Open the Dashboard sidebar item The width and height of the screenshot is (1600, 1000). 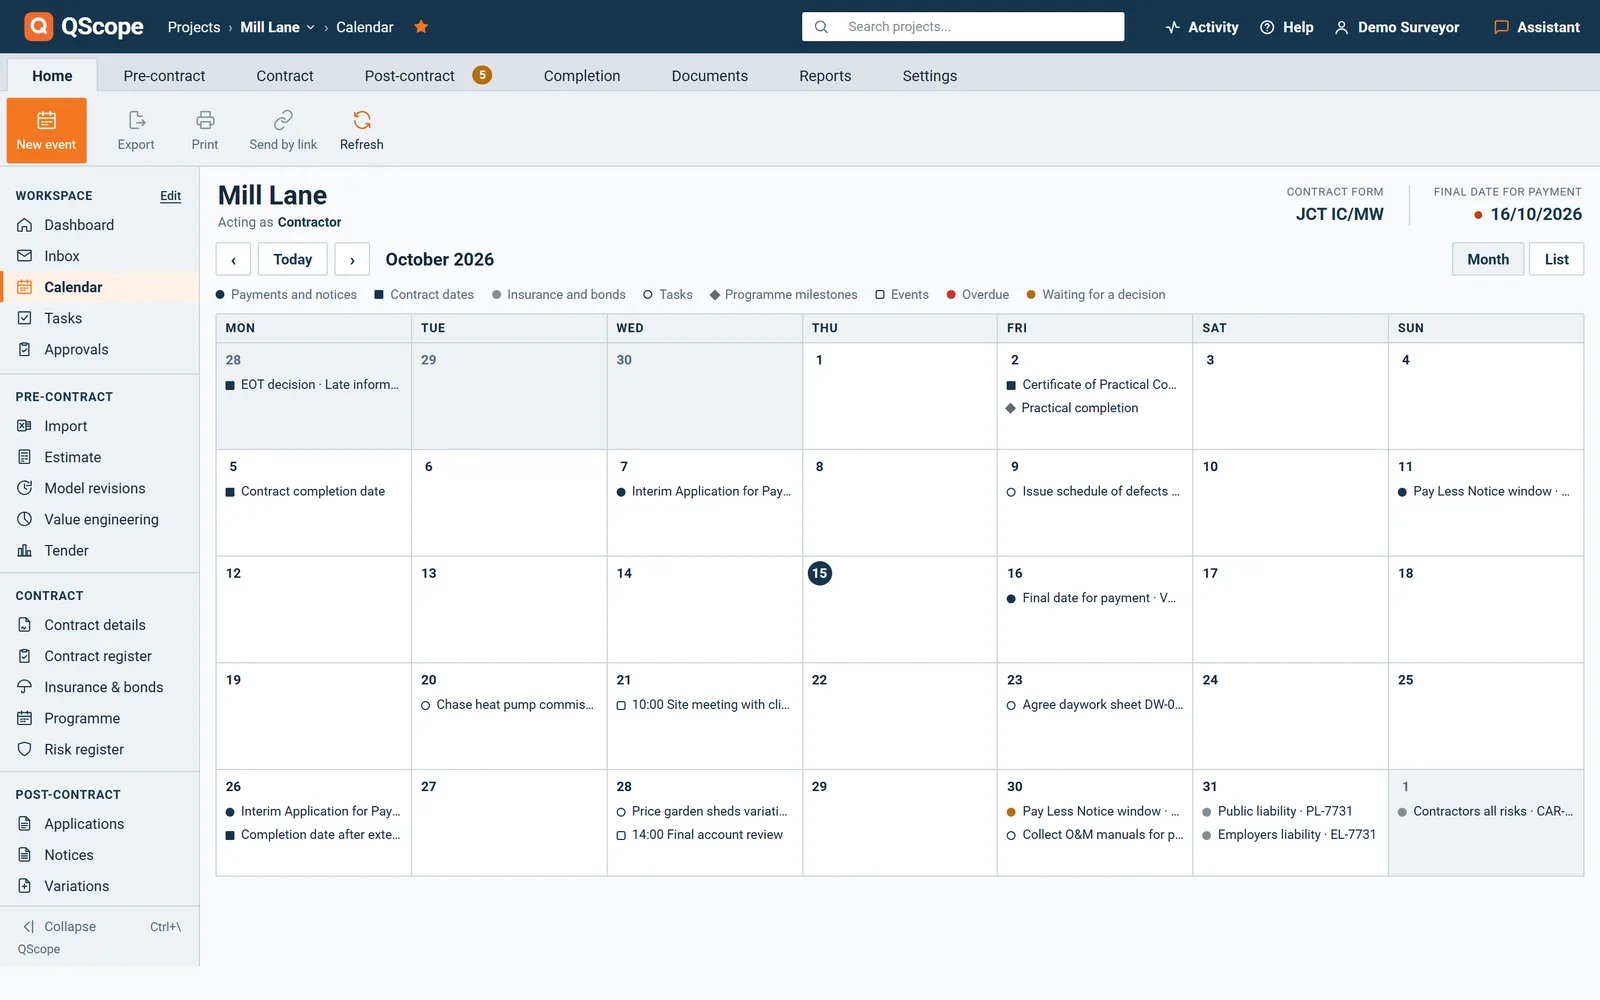point(99,225)
